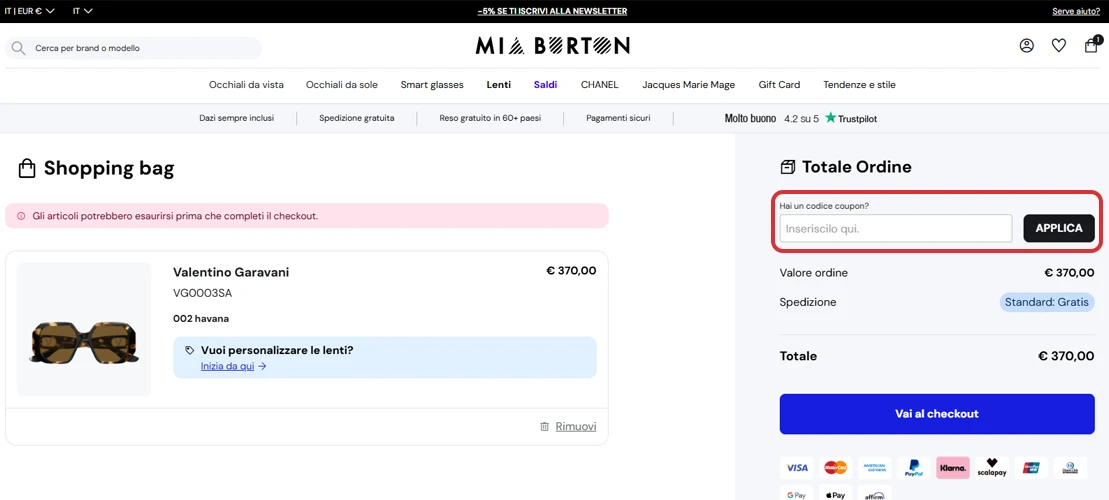Click the Pagamenti sicuri text
1109x500 pixels.
618,118
